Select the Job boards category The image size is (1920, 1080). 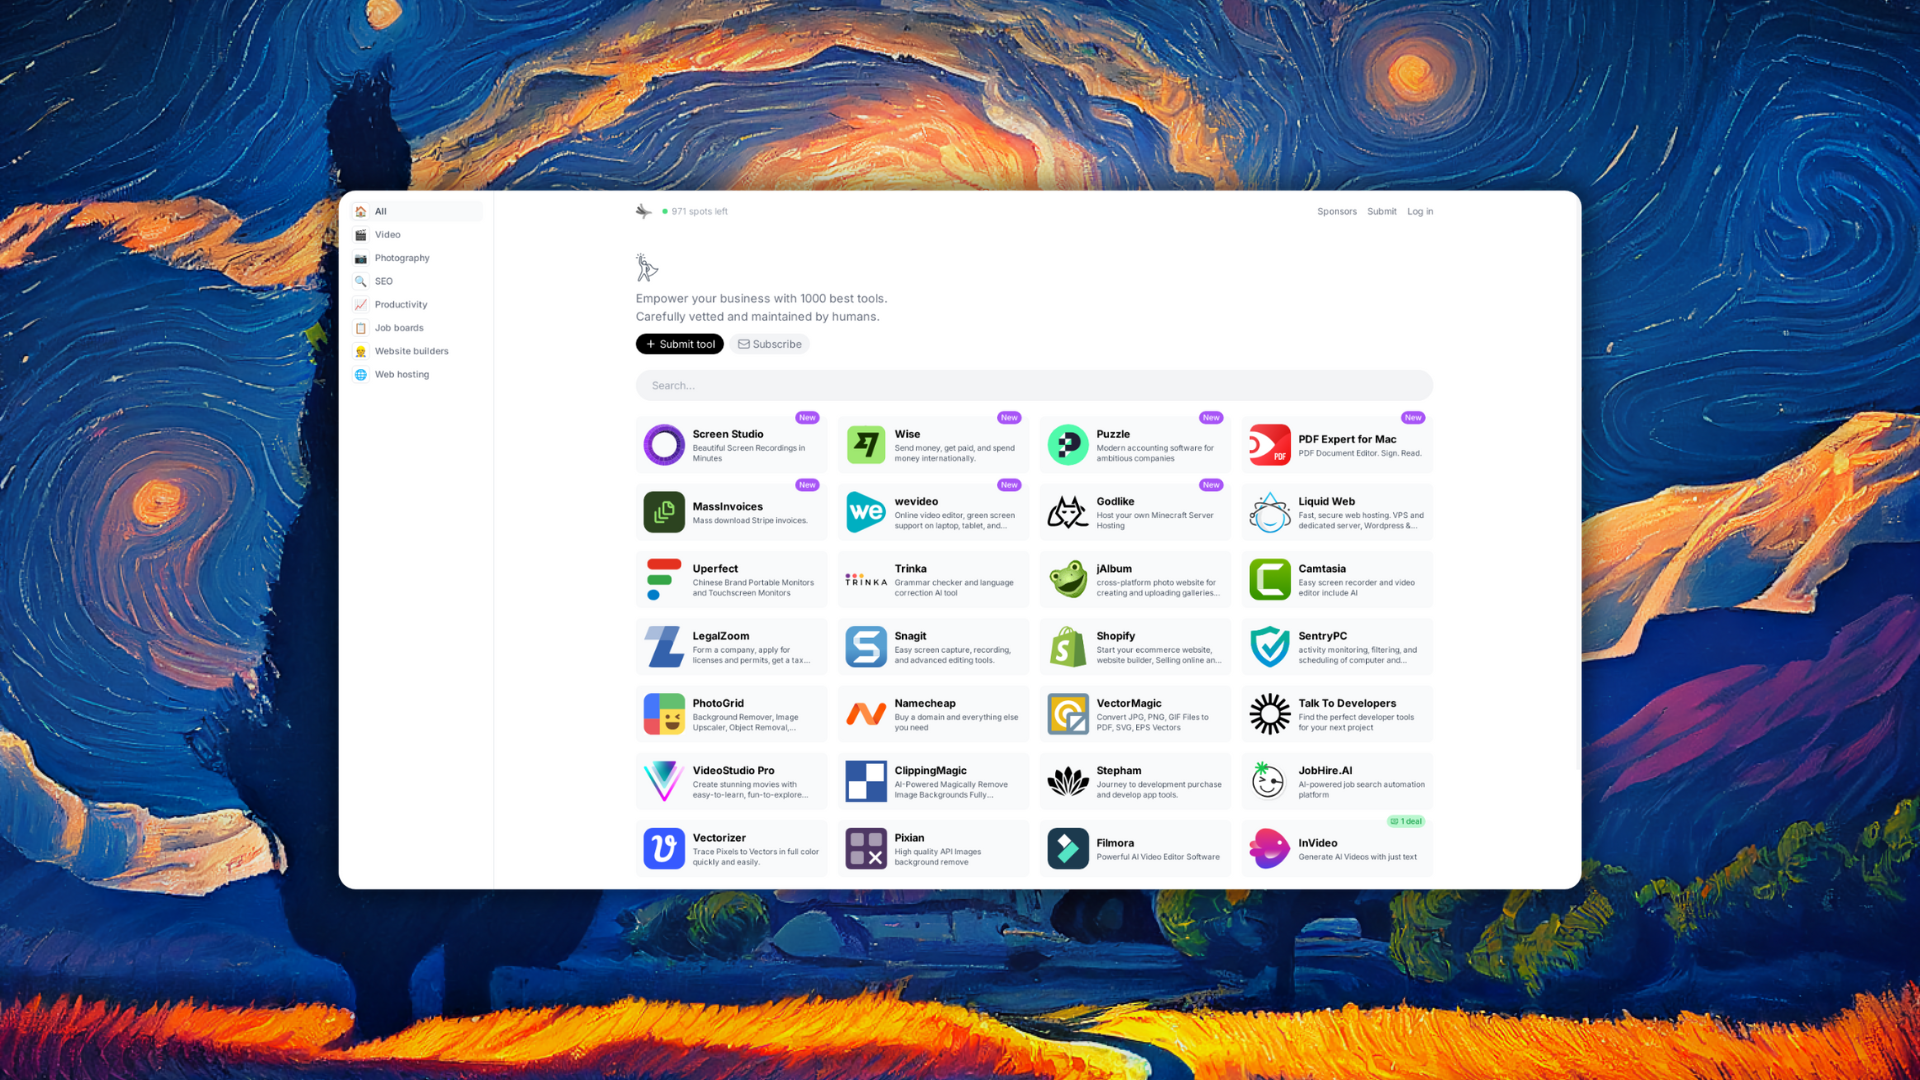pos(417,328)
